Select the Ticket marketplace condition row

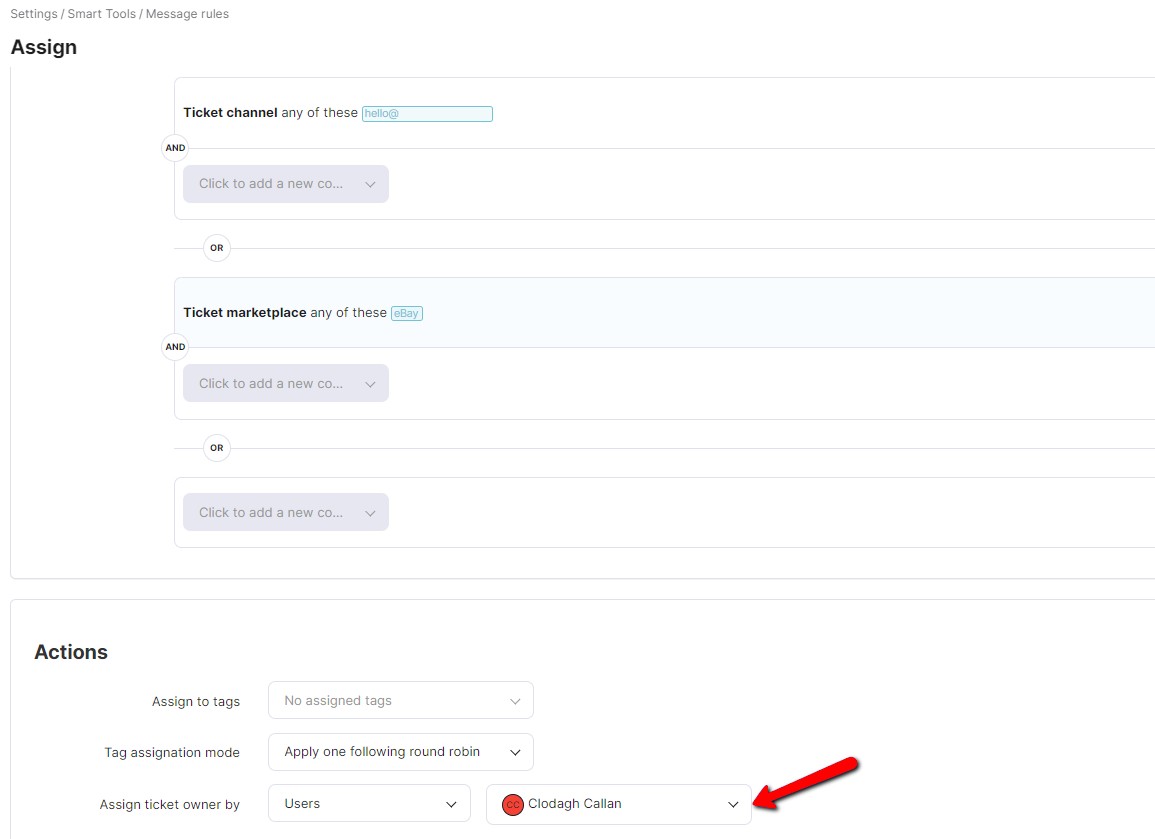[664, 312]
